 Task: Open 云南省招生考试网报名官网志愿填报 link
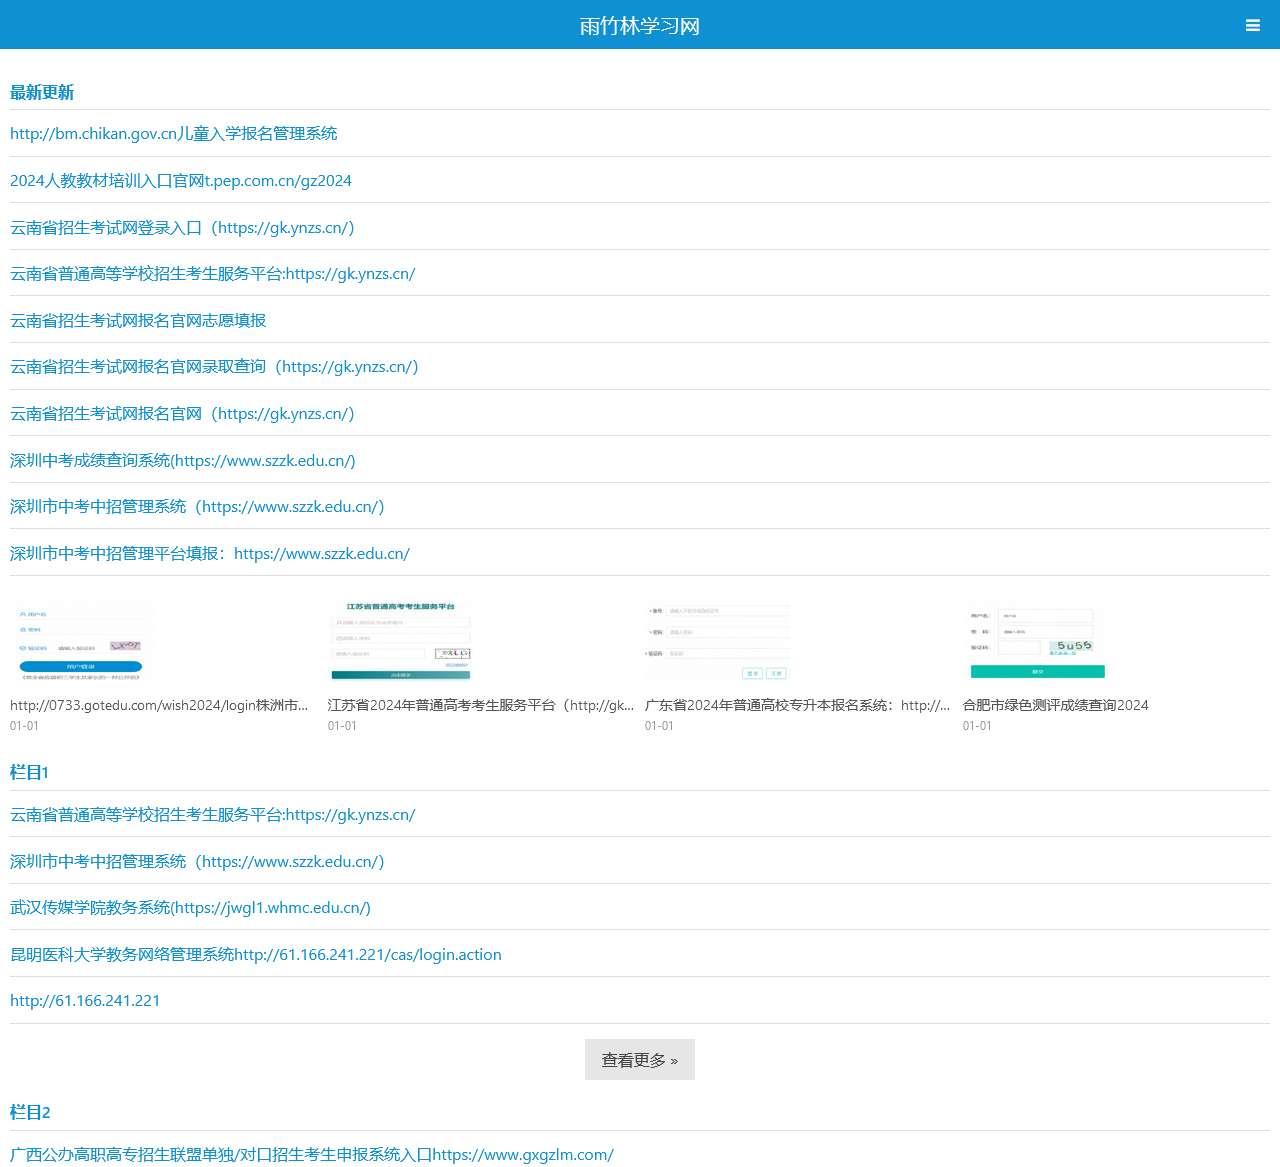[138, 321]
